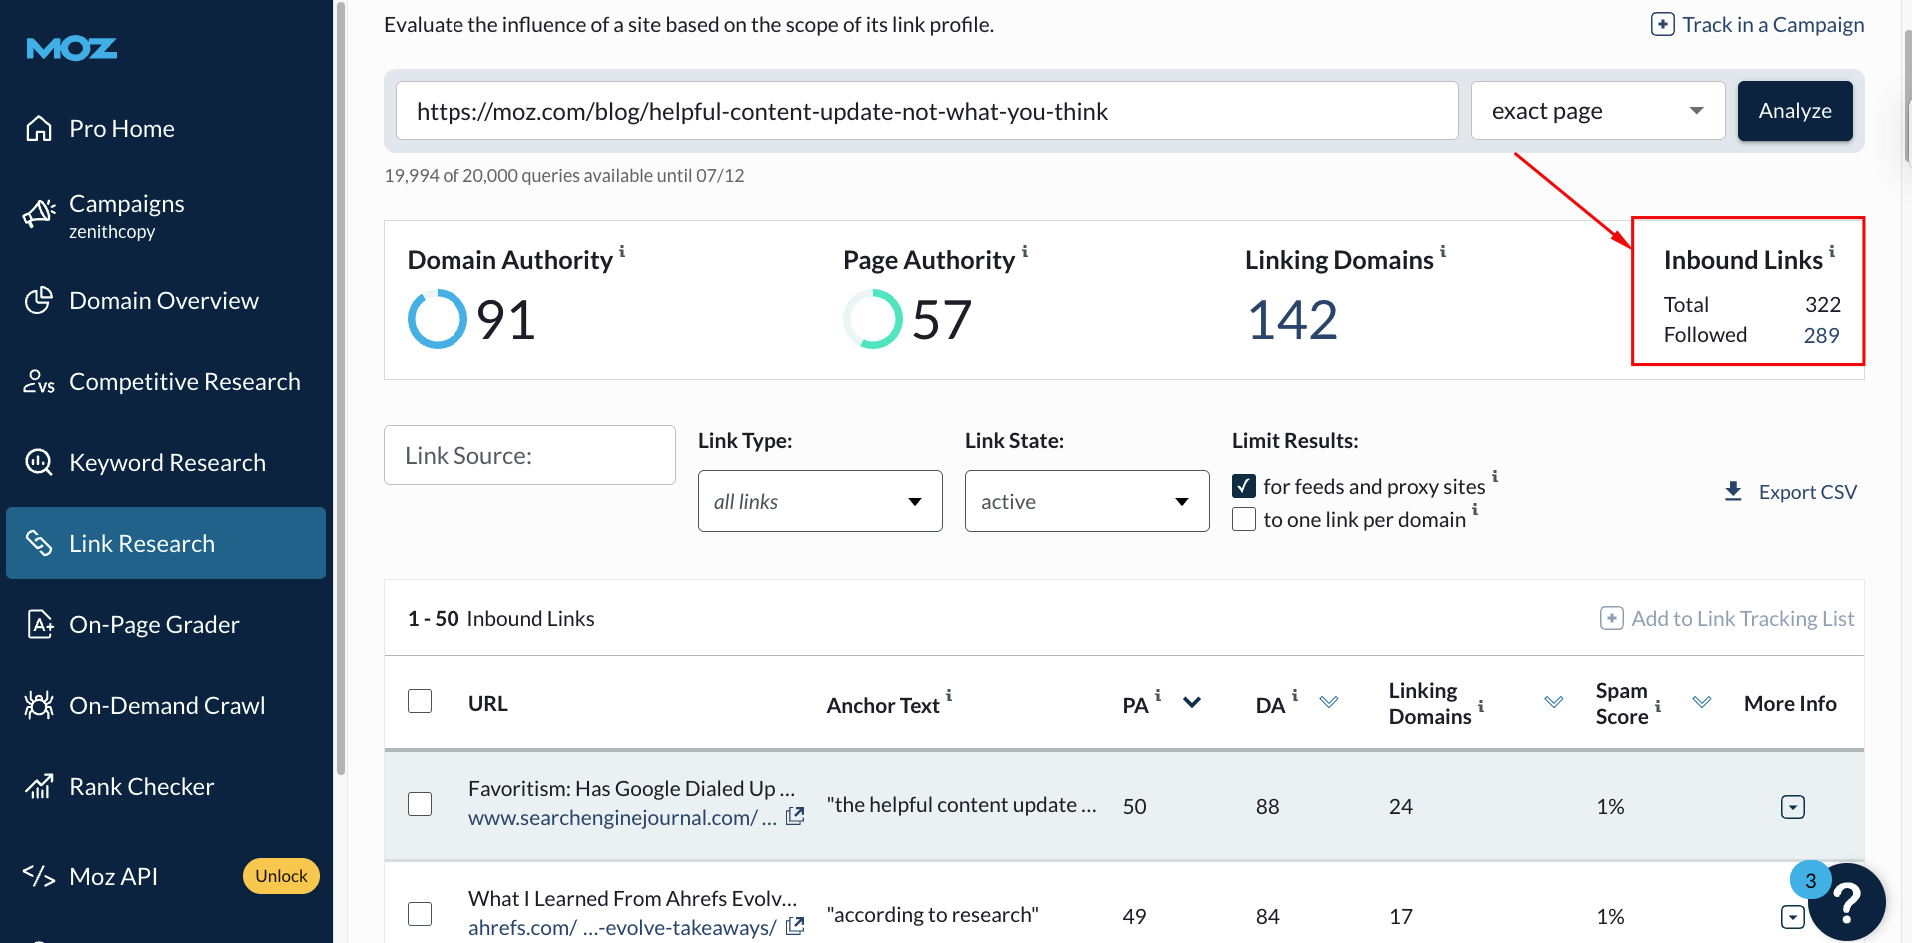1912x943 pixels.
Task: Click the Analyze button
Action: 1794,110
